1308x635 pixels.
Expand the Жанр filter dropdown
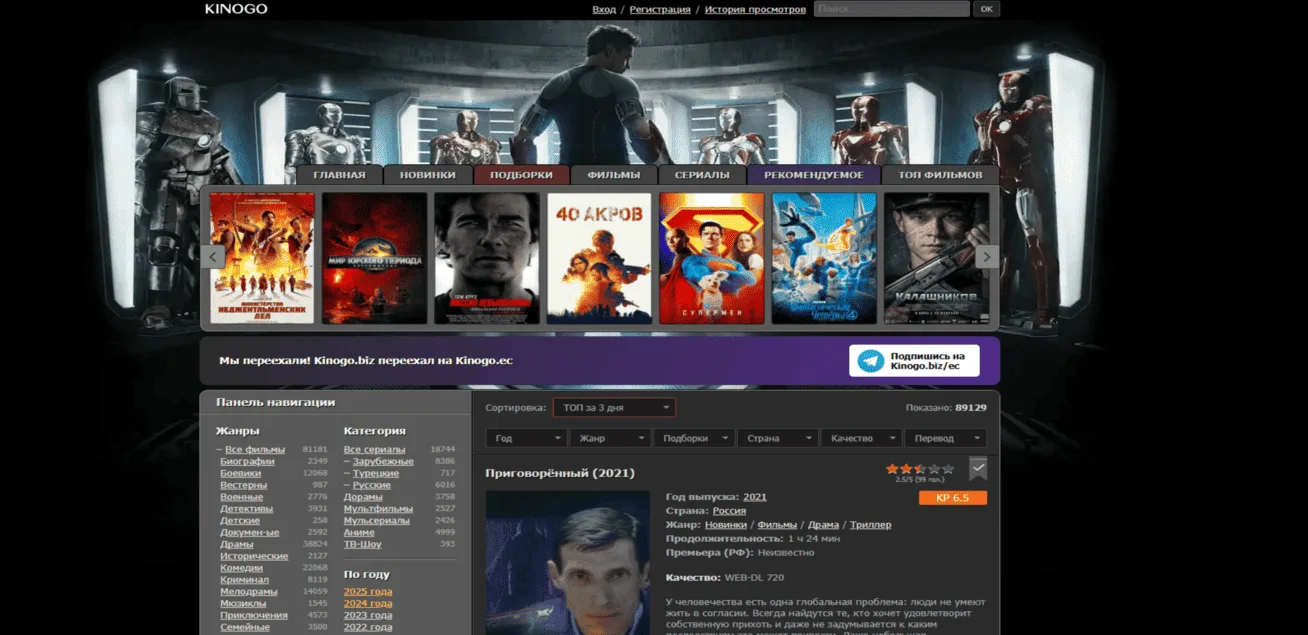click(611, 438)
